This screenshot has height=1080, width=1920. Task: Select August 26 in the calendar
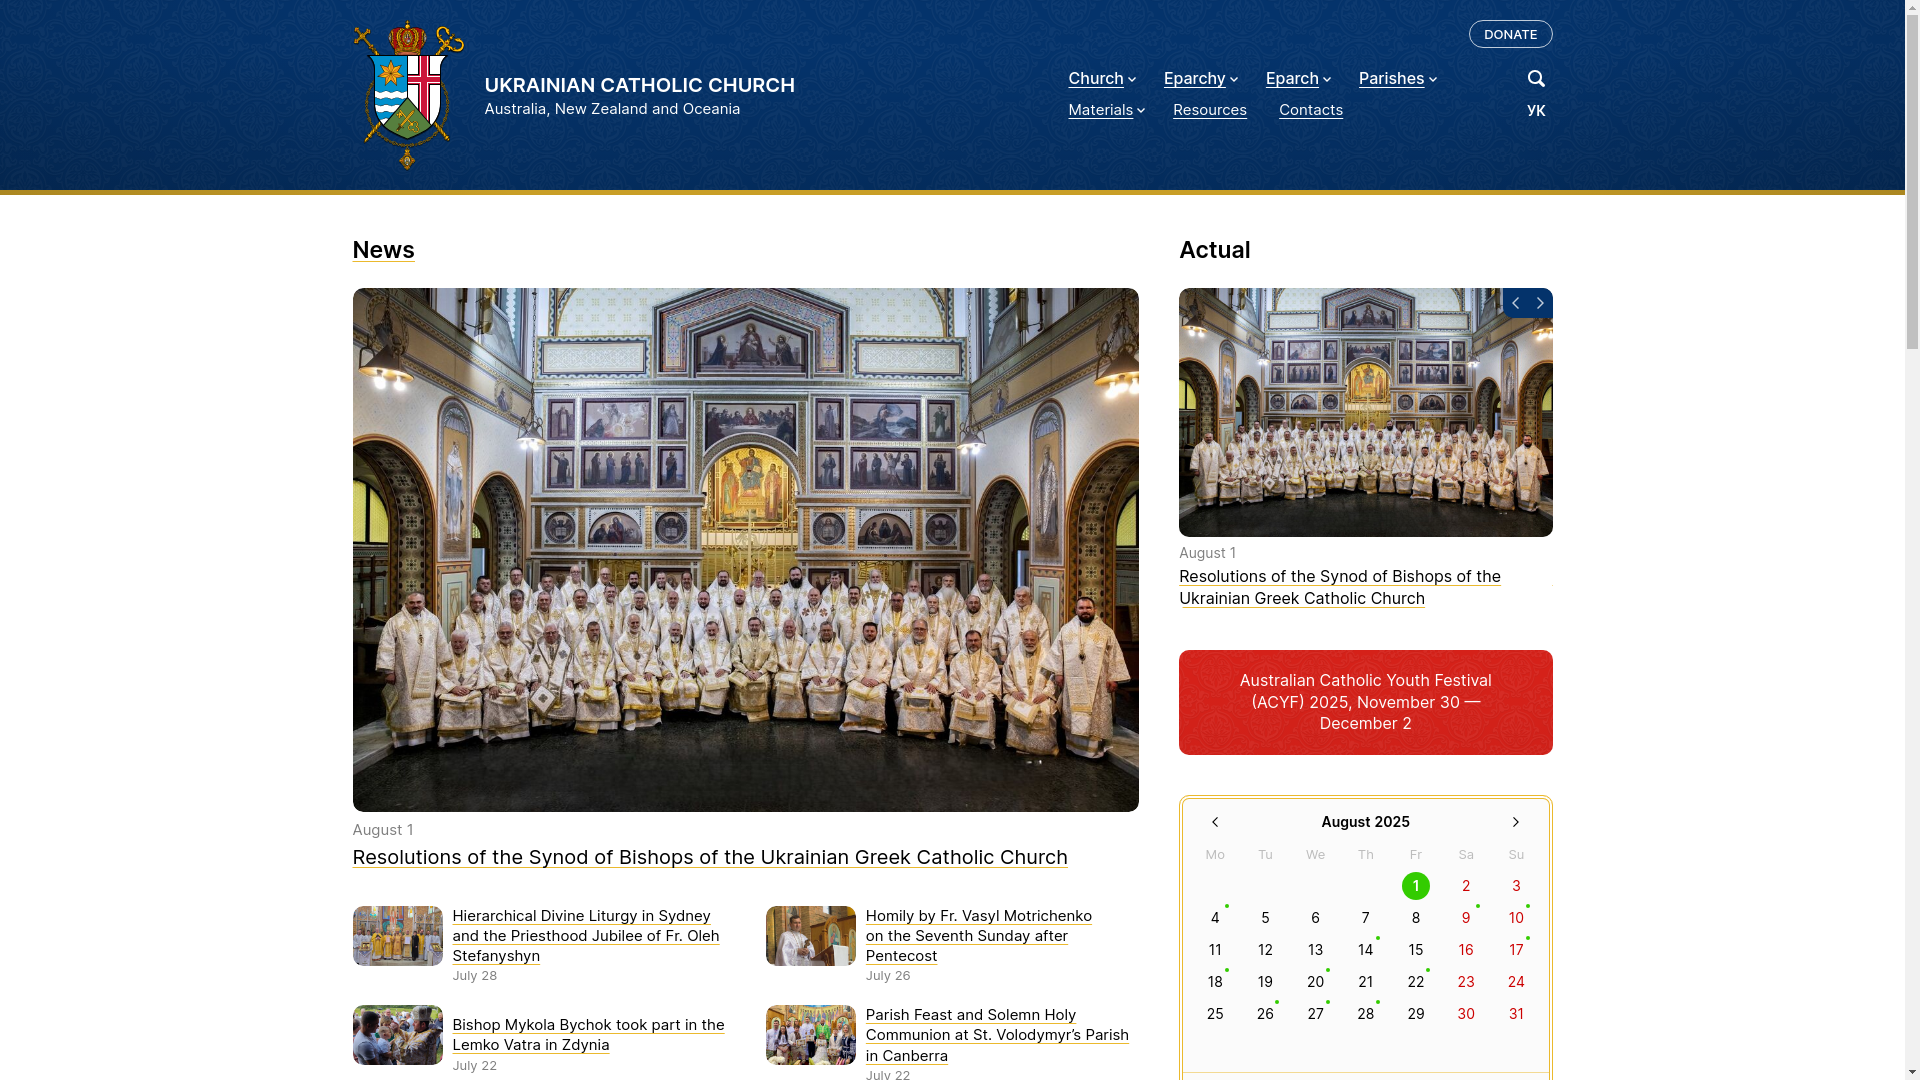coord(1265,1014)
